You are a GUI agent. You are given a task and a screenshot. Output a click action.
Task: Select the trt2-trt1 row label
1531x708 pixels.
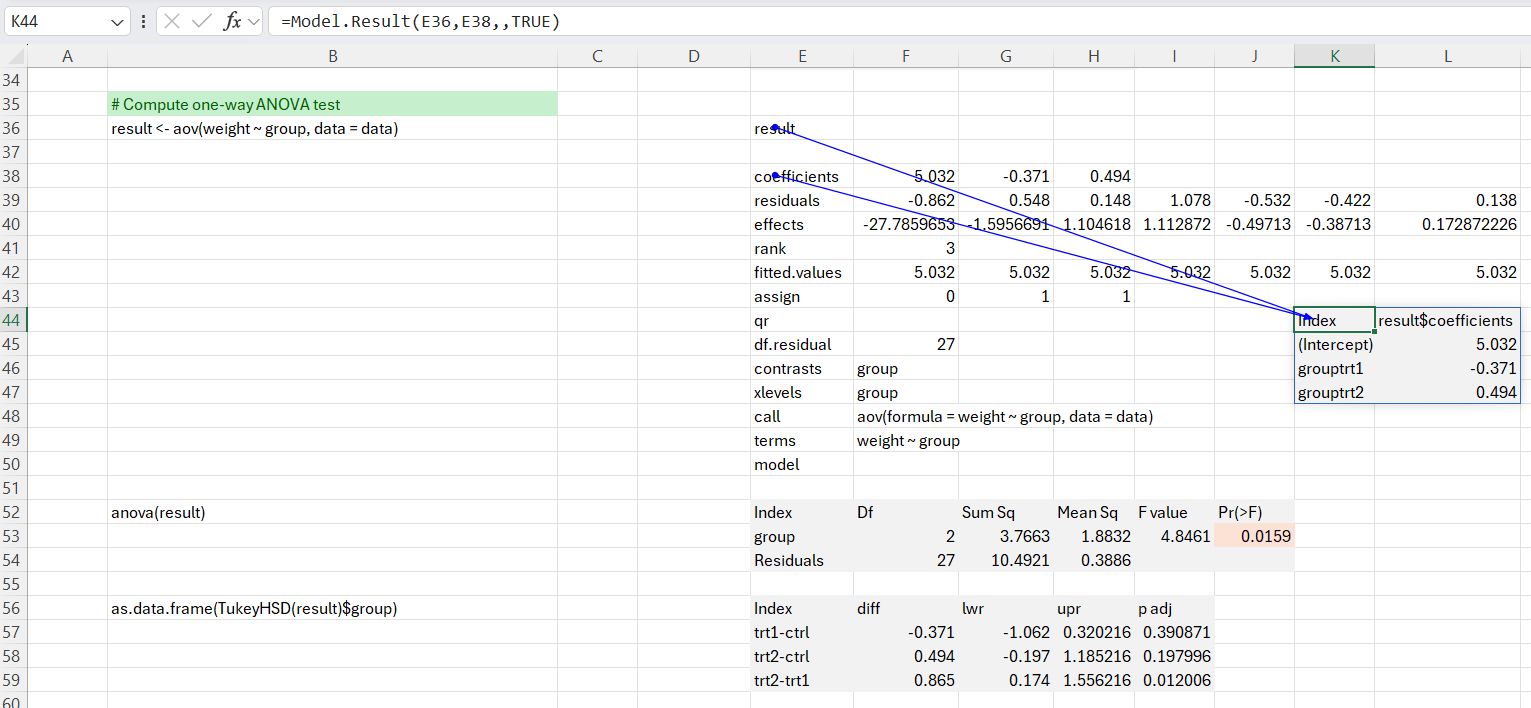(x=802, y=681)
